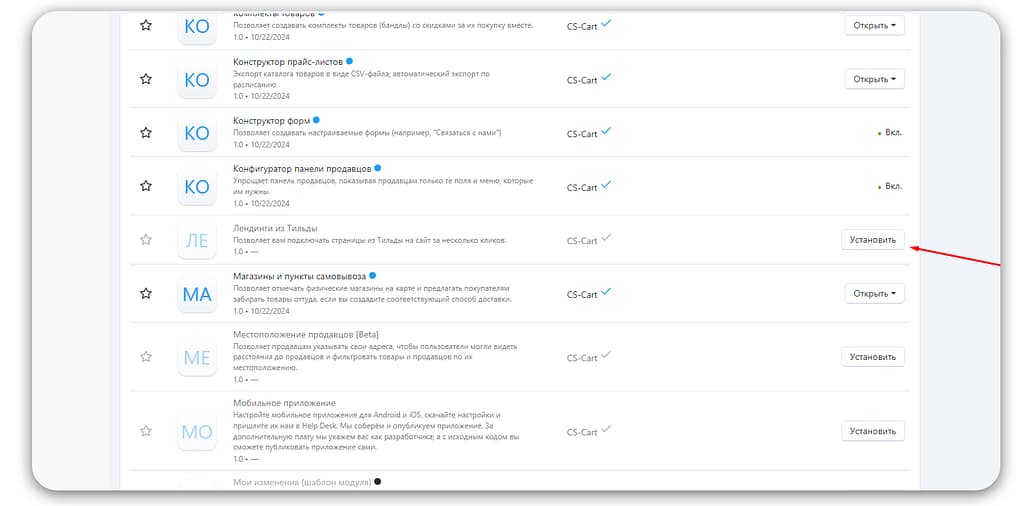The height and width of the screenshot is (506, 1024).
Task: Star the Местоположение продавцов add-on
Action: pyautogui.click(x=146, y=356)
